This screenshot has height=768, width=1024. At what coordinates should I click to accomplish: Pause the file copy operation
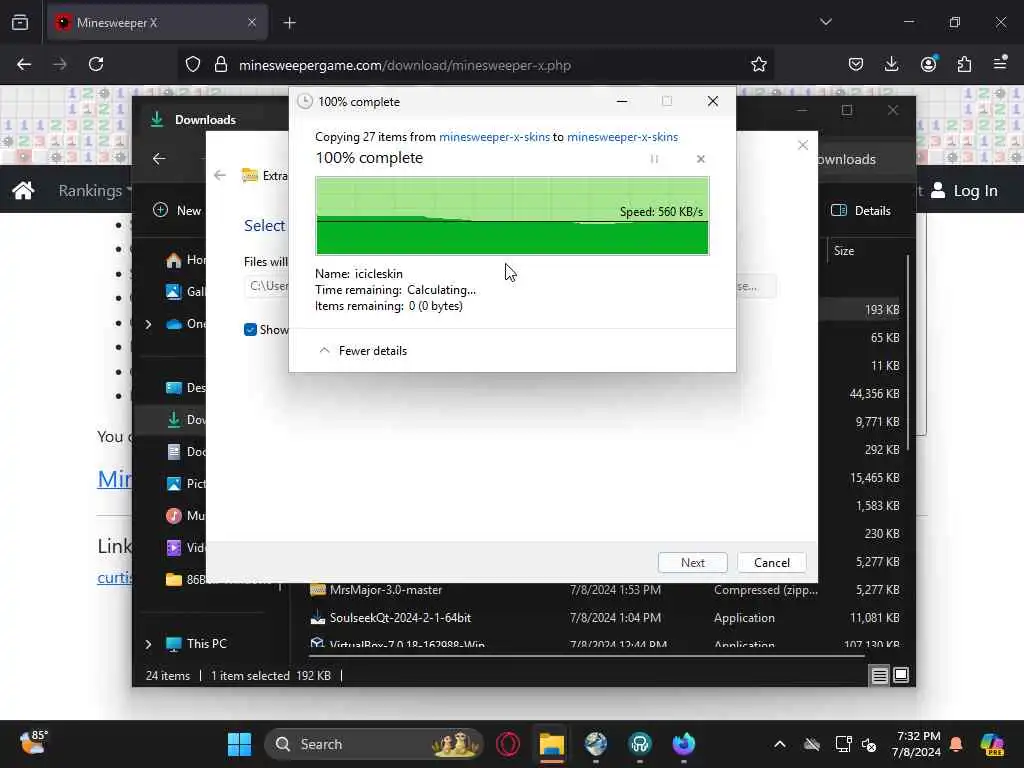click(654, 159)
